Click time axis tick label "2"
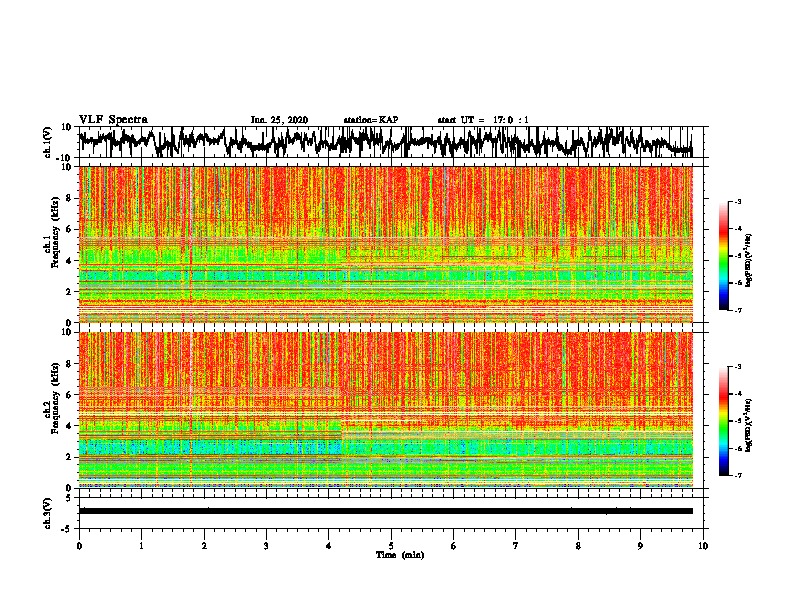Screen dimensions: 792x612 click(204, 546)
